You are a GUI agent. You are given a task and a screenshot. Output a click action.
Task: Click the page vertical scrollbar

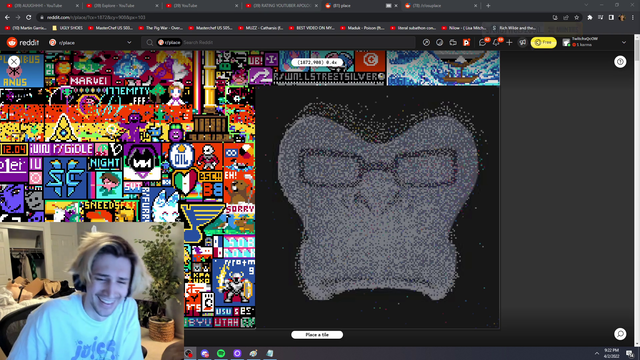pos(637,190)
